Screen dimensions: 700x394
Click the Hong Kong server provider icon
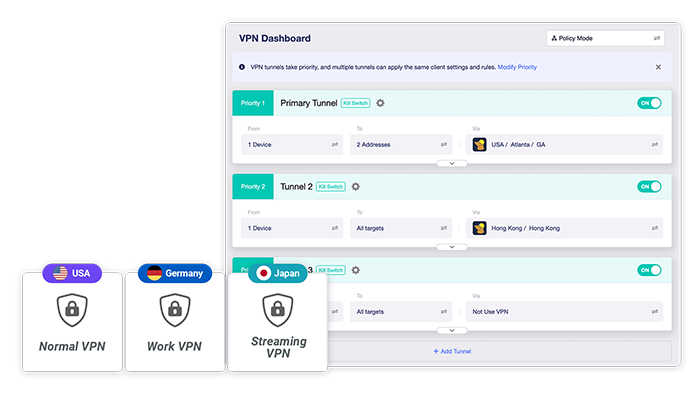[x=479, y=228]
